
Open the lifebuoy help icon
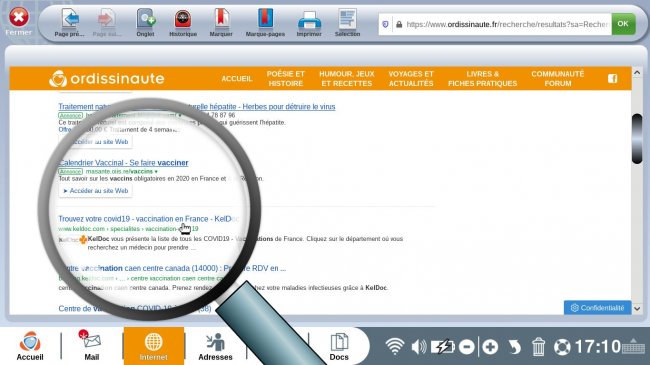pos(562,347)
